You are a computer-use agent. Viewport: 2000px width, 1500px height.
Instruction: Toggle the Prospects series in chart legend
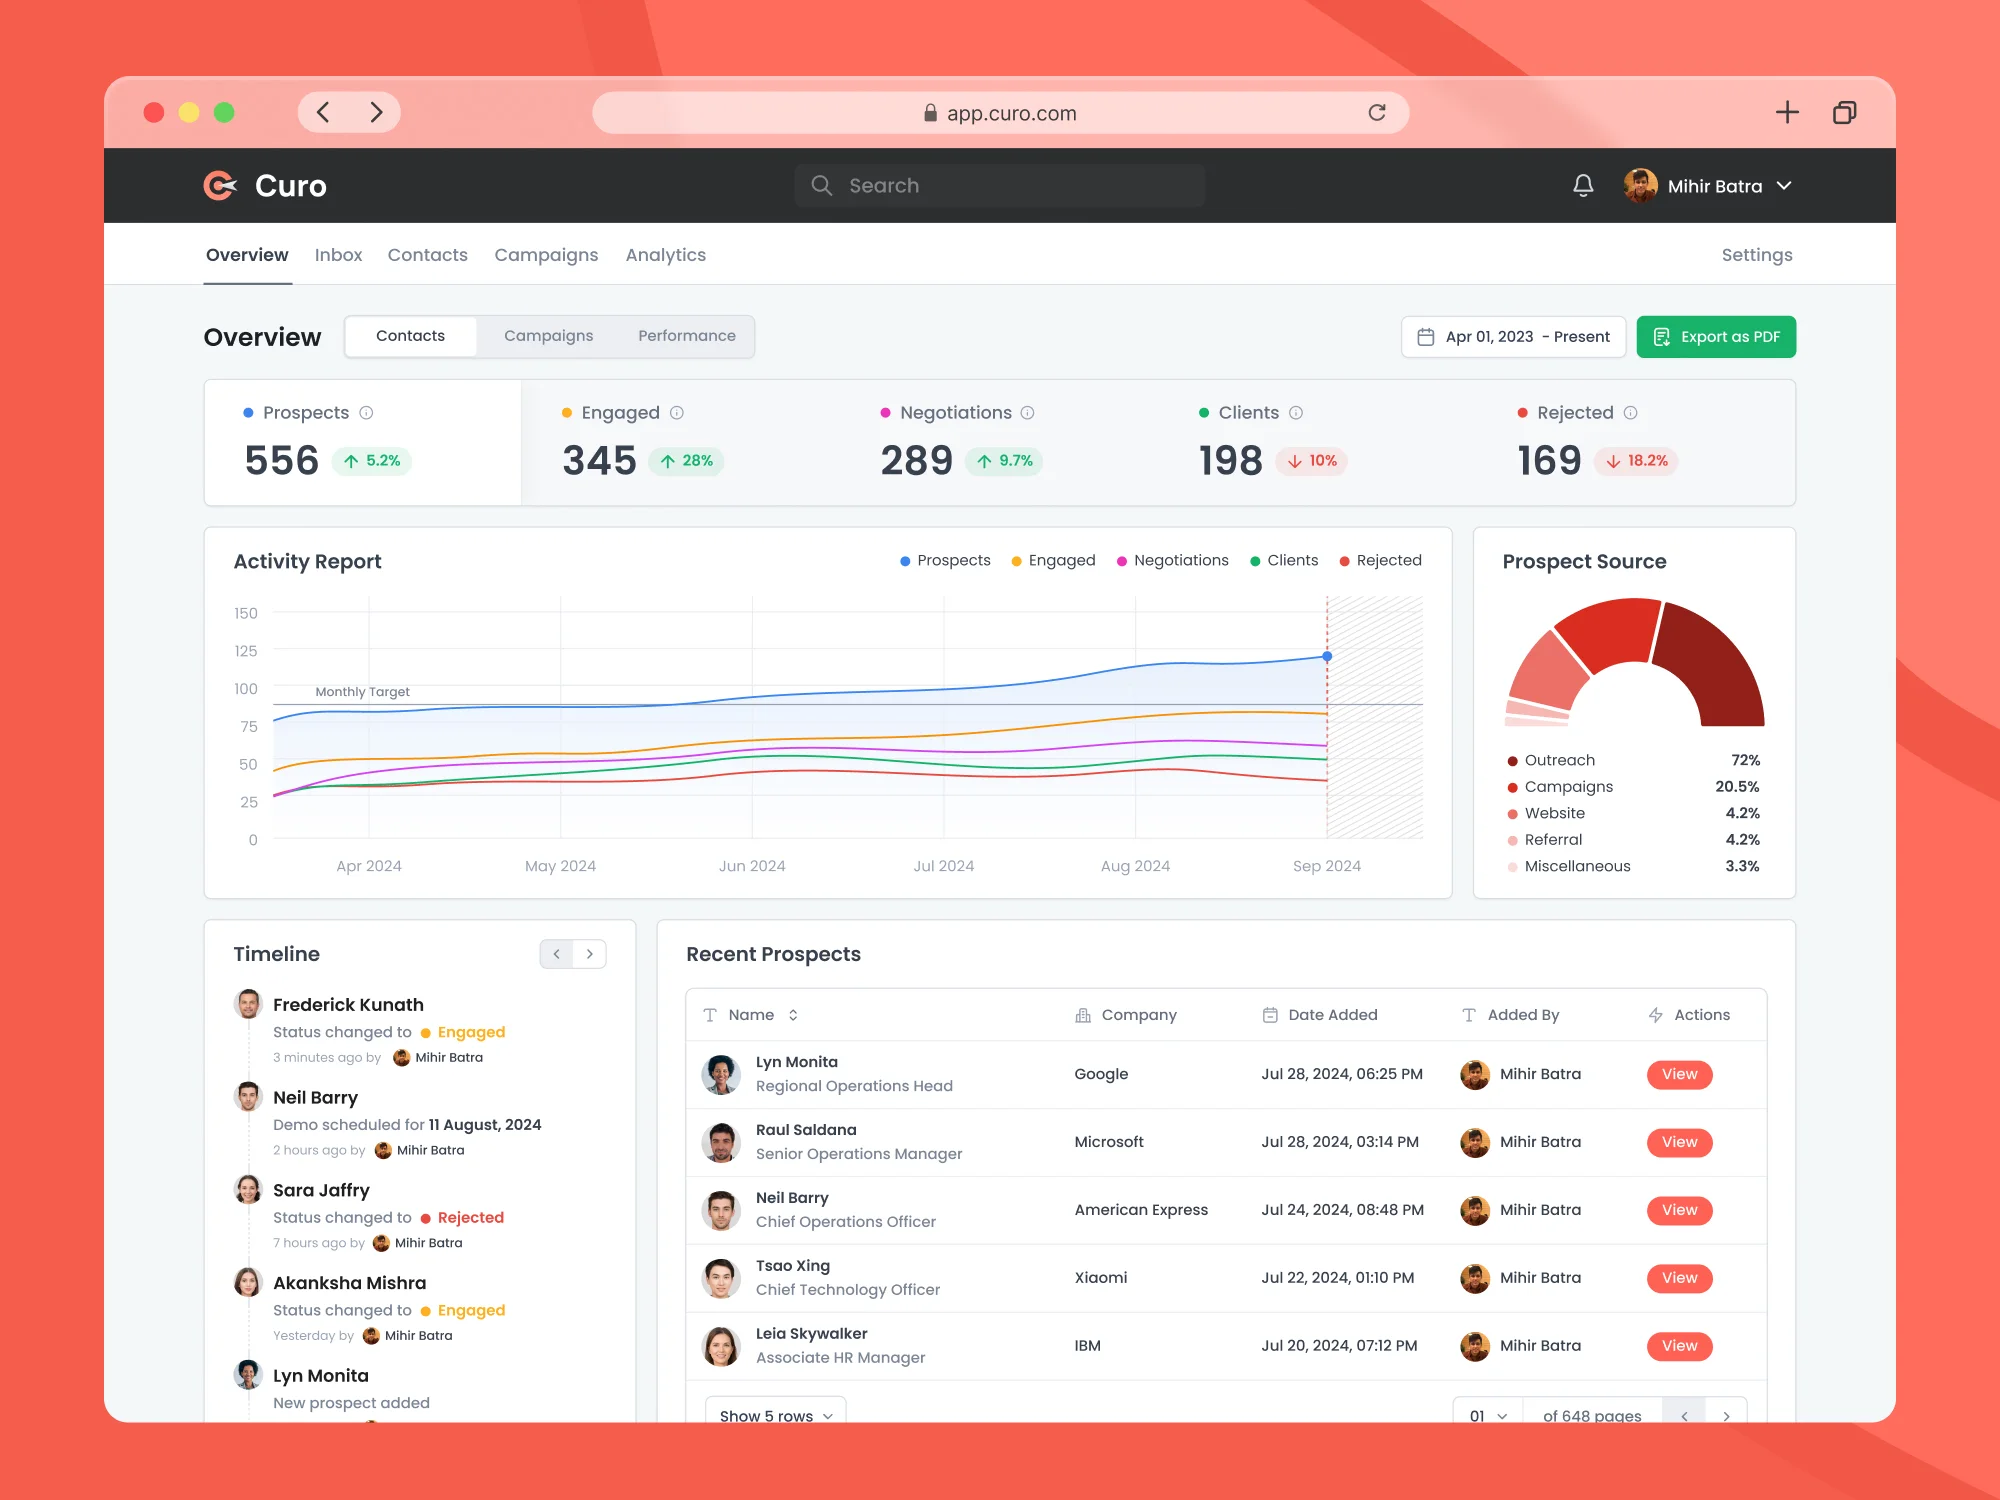point(945,561)
